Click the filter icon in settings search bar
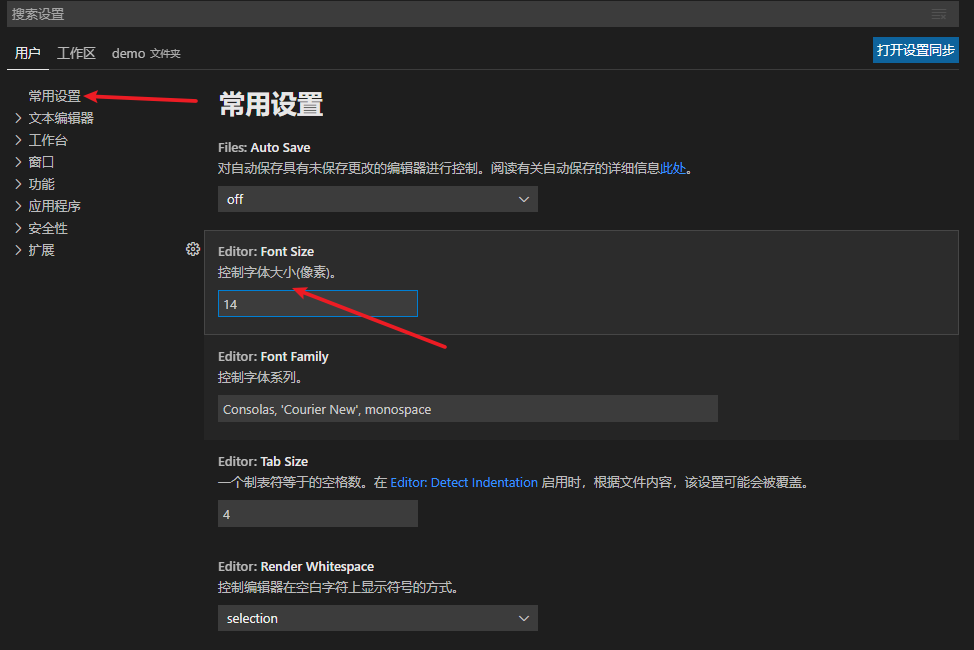 coord(938,14)
